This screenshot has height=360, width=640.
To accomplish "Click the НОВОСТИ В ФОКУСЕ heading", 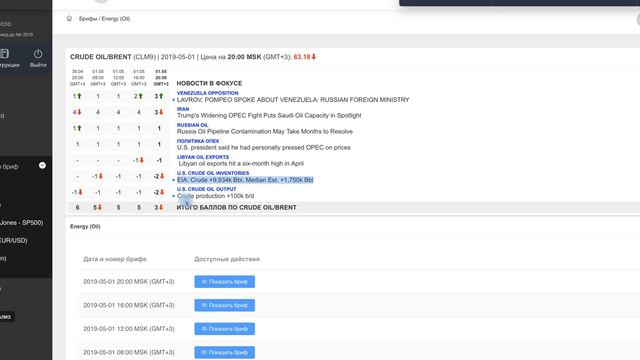I will click(209, 83).
